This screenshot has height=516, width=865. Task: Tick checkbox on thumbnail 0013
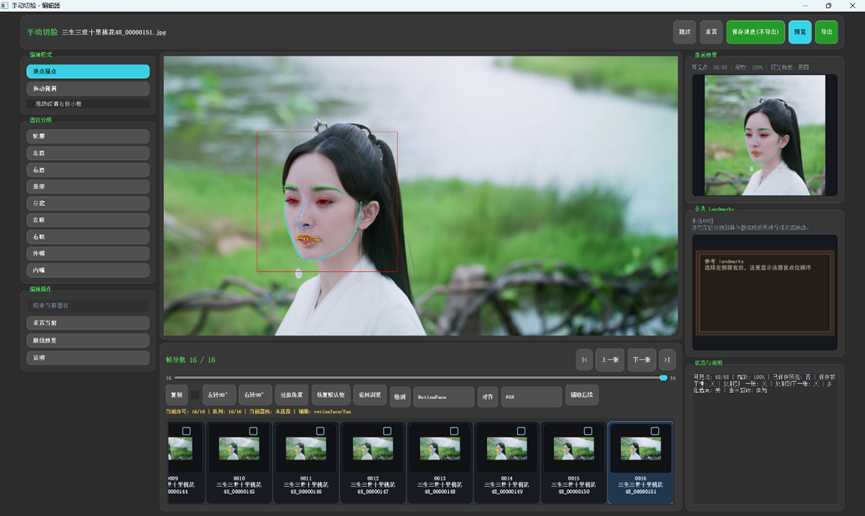(x=454, y=431)
